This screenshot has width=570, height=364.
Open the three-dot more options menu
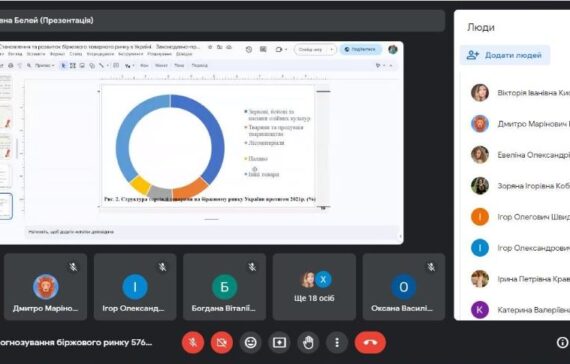pyautogui.click(x=337, y=343)
